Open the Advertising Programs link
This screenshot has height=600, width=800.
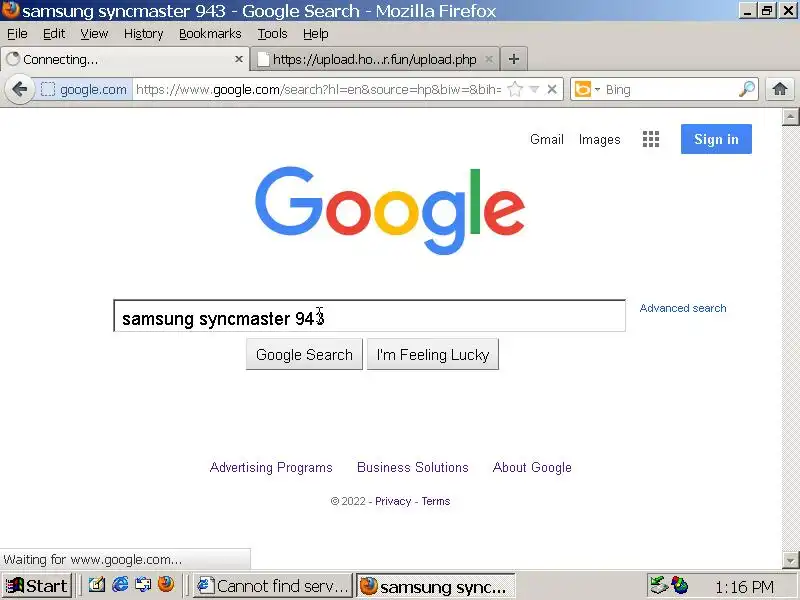[271, 467]
